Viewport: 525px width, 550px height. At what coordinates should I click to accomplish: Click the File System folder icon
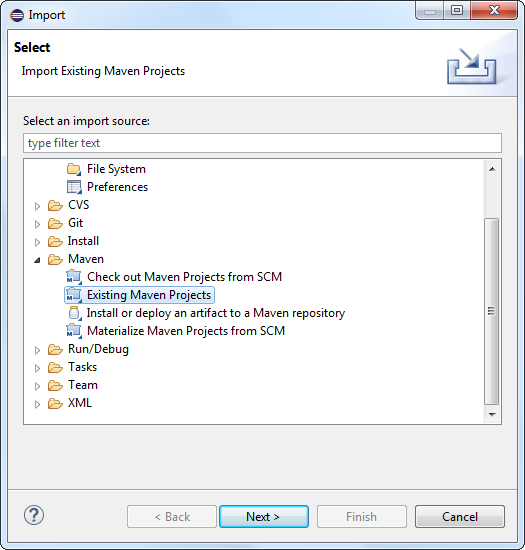(74, 169)
